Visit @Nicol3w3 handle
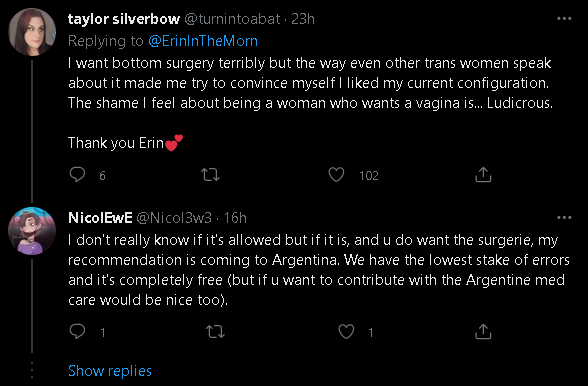Image resolution: width=588 pixels, height=386 pixels. [x=174, y=218]
